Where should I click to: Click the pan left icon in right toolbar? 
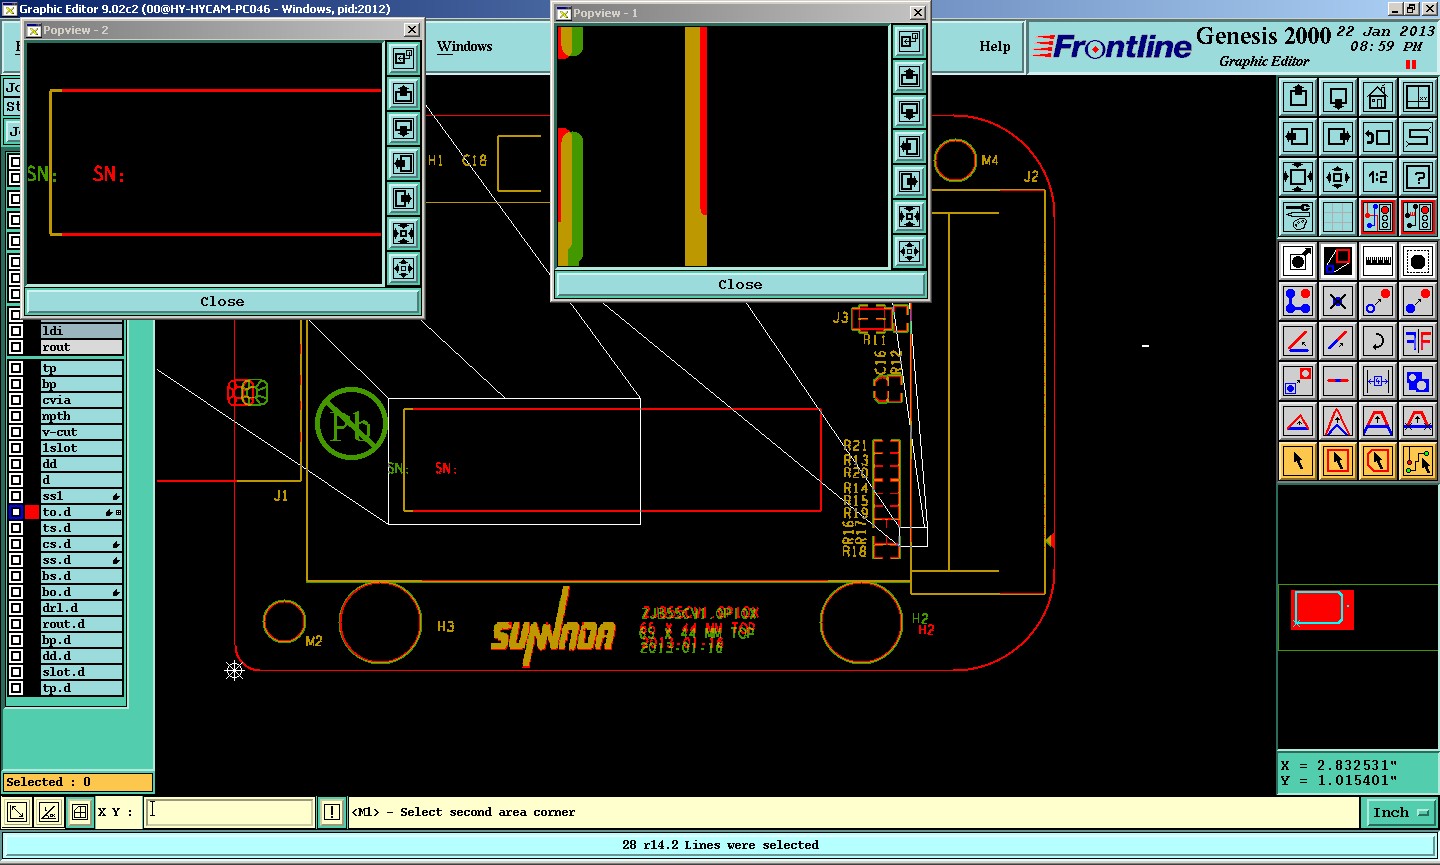[1298, 136]
